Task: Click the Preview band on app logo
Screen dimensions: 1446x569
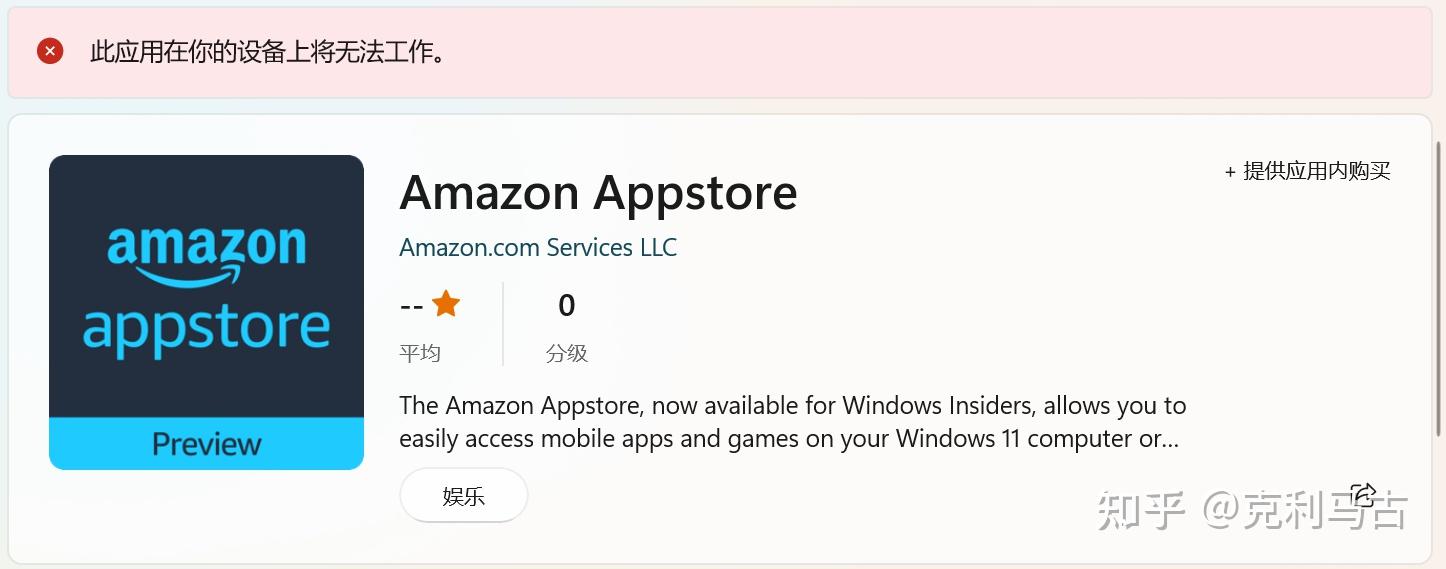Action: (x=206, y=444)
